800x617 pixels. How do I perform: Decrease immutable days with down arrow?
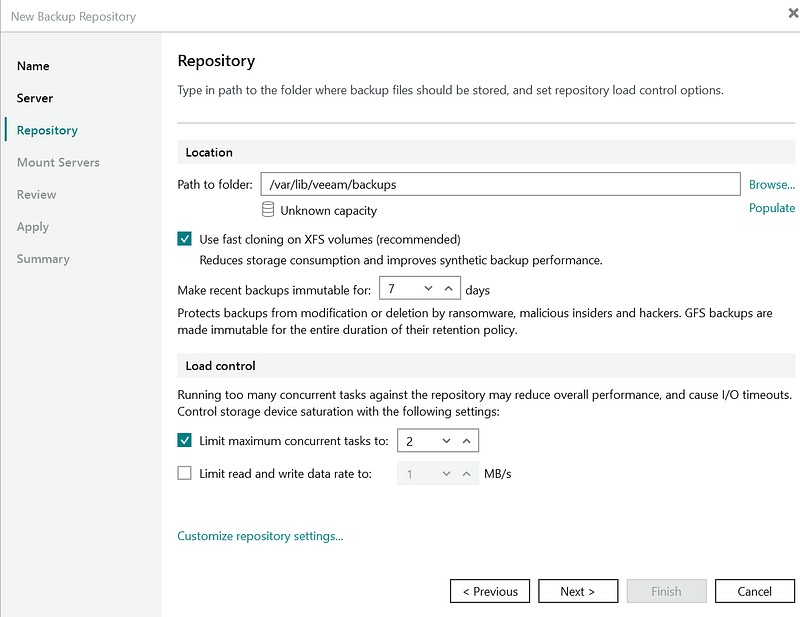(428, 289)
